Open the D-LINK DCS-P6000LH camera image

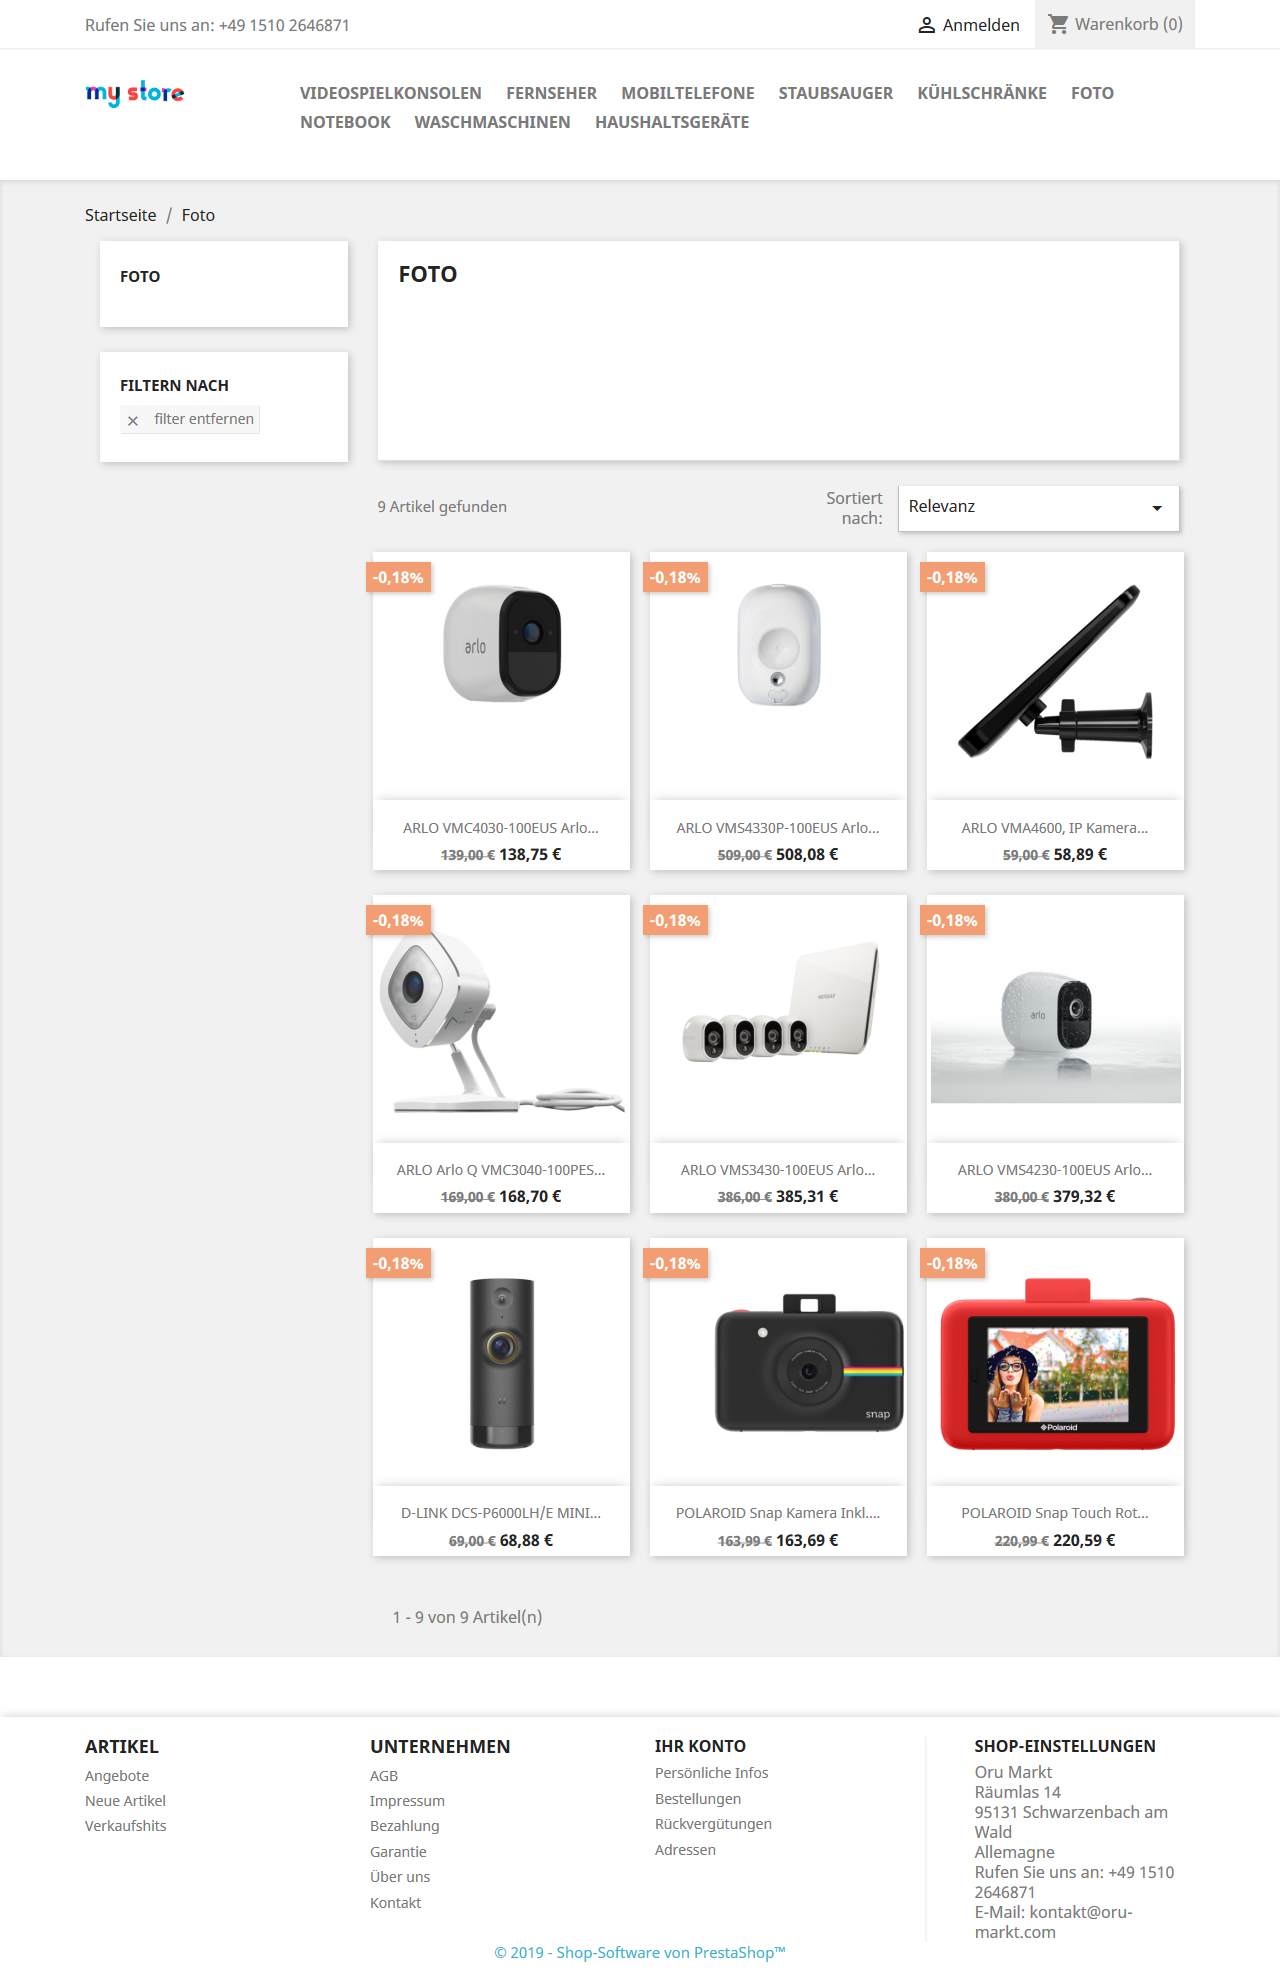point(502,1361)
